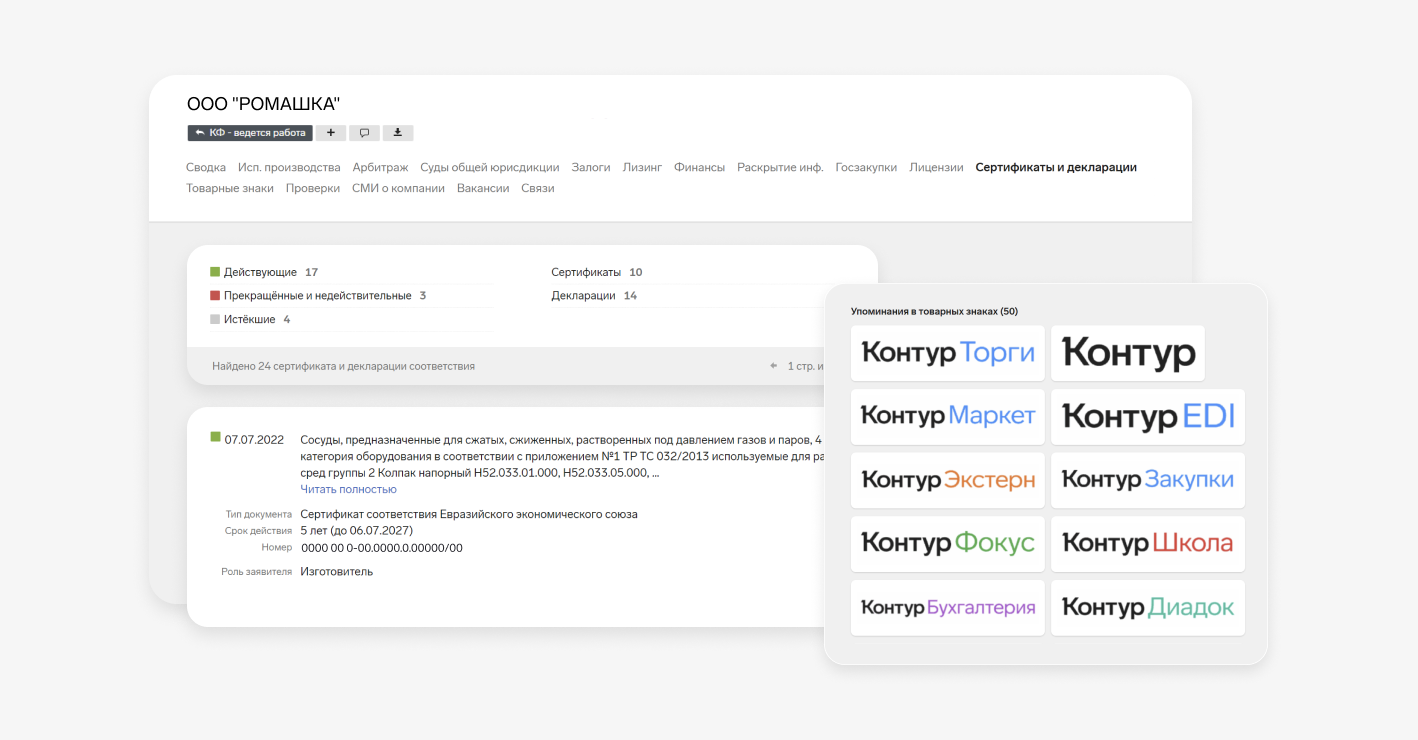Open the Лицензии tab

pos(936,168)
